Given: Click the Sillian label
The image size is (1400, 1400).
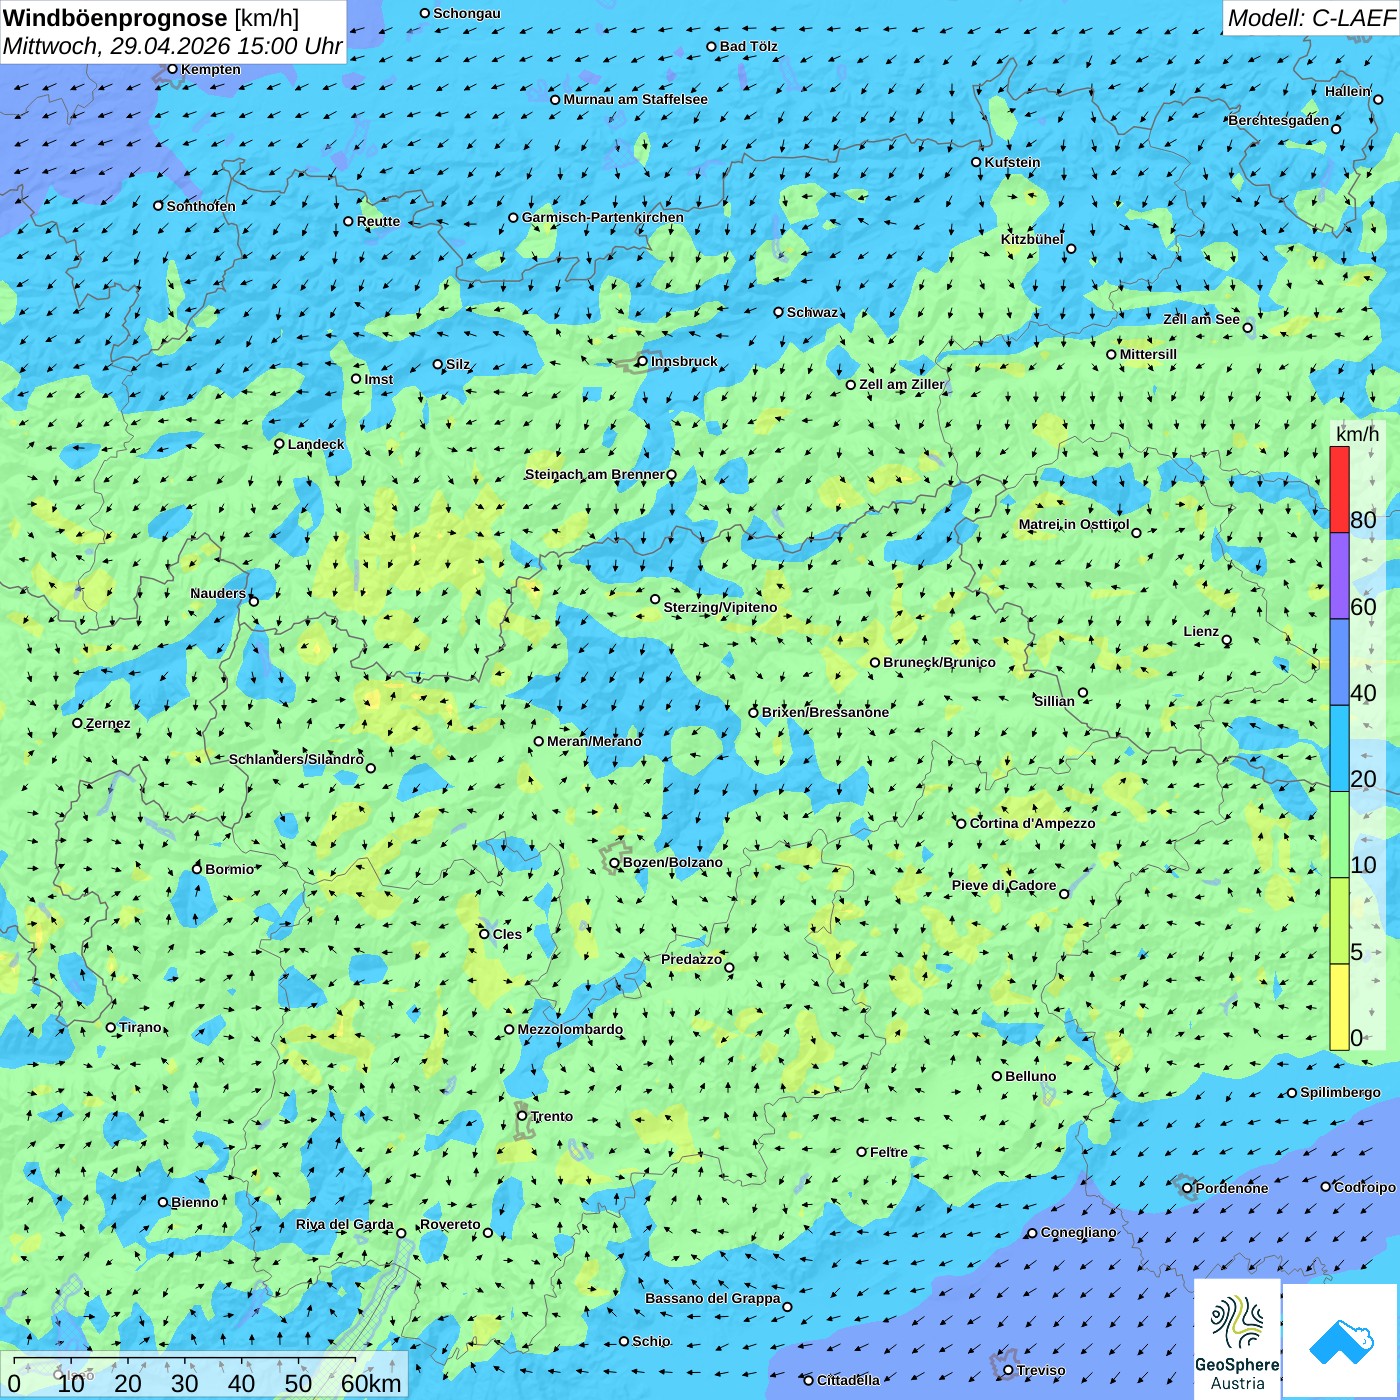Looking at the screenshot, I should pos(1054,701).
